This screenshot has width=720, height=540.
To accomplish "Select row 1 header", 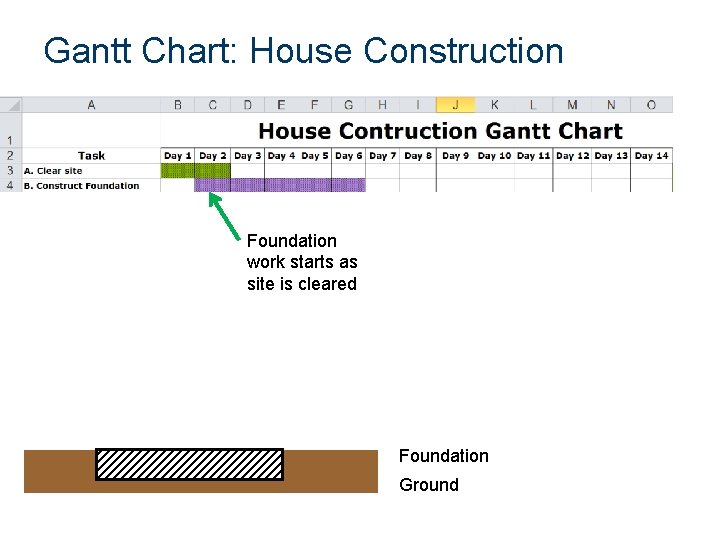I will pyautogui.click(x=11, y=130).
